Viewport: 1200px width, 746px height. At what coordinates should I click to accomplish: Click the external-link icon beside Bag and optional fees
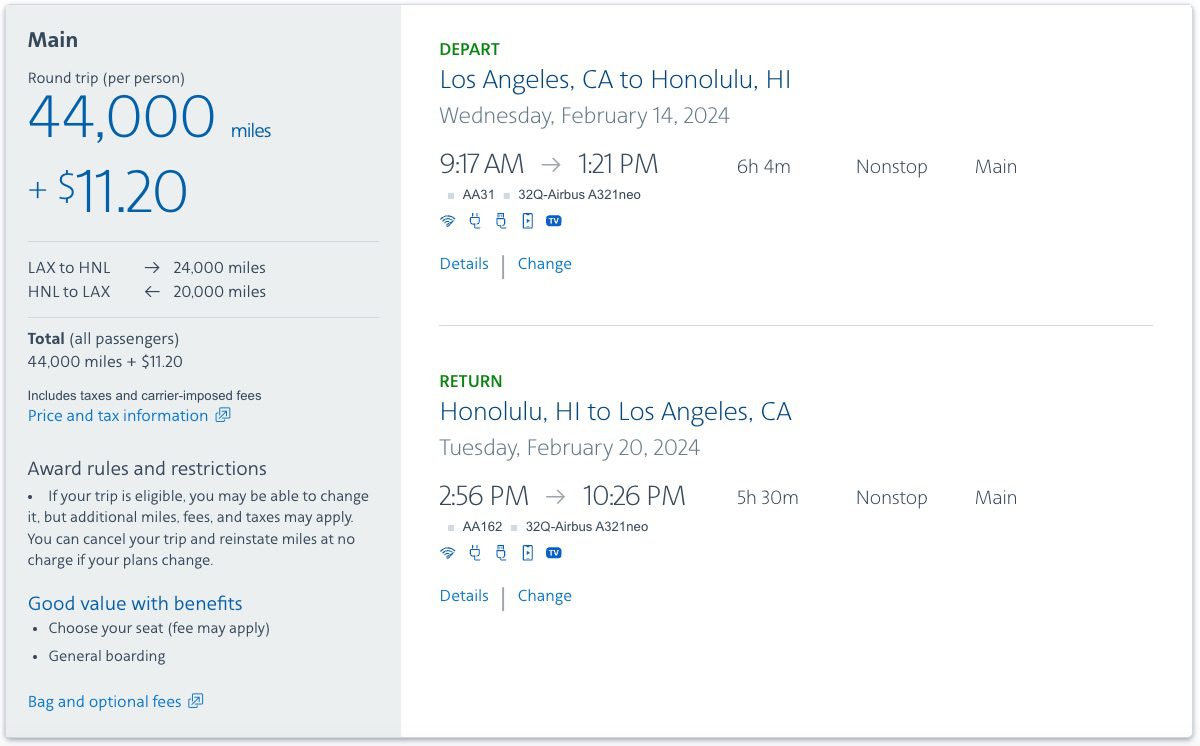(197, 701)
